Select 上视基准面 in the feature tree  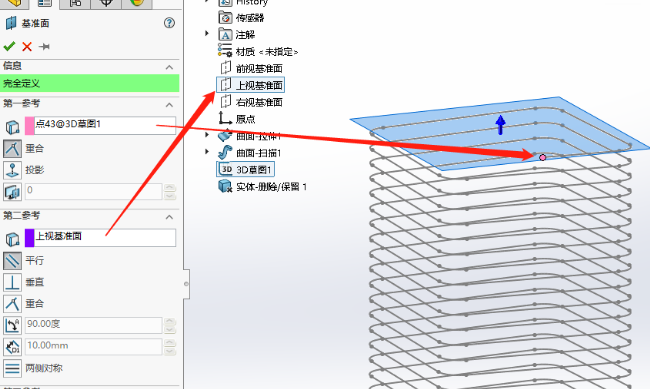pyautogui.click(x=259, y=85)
